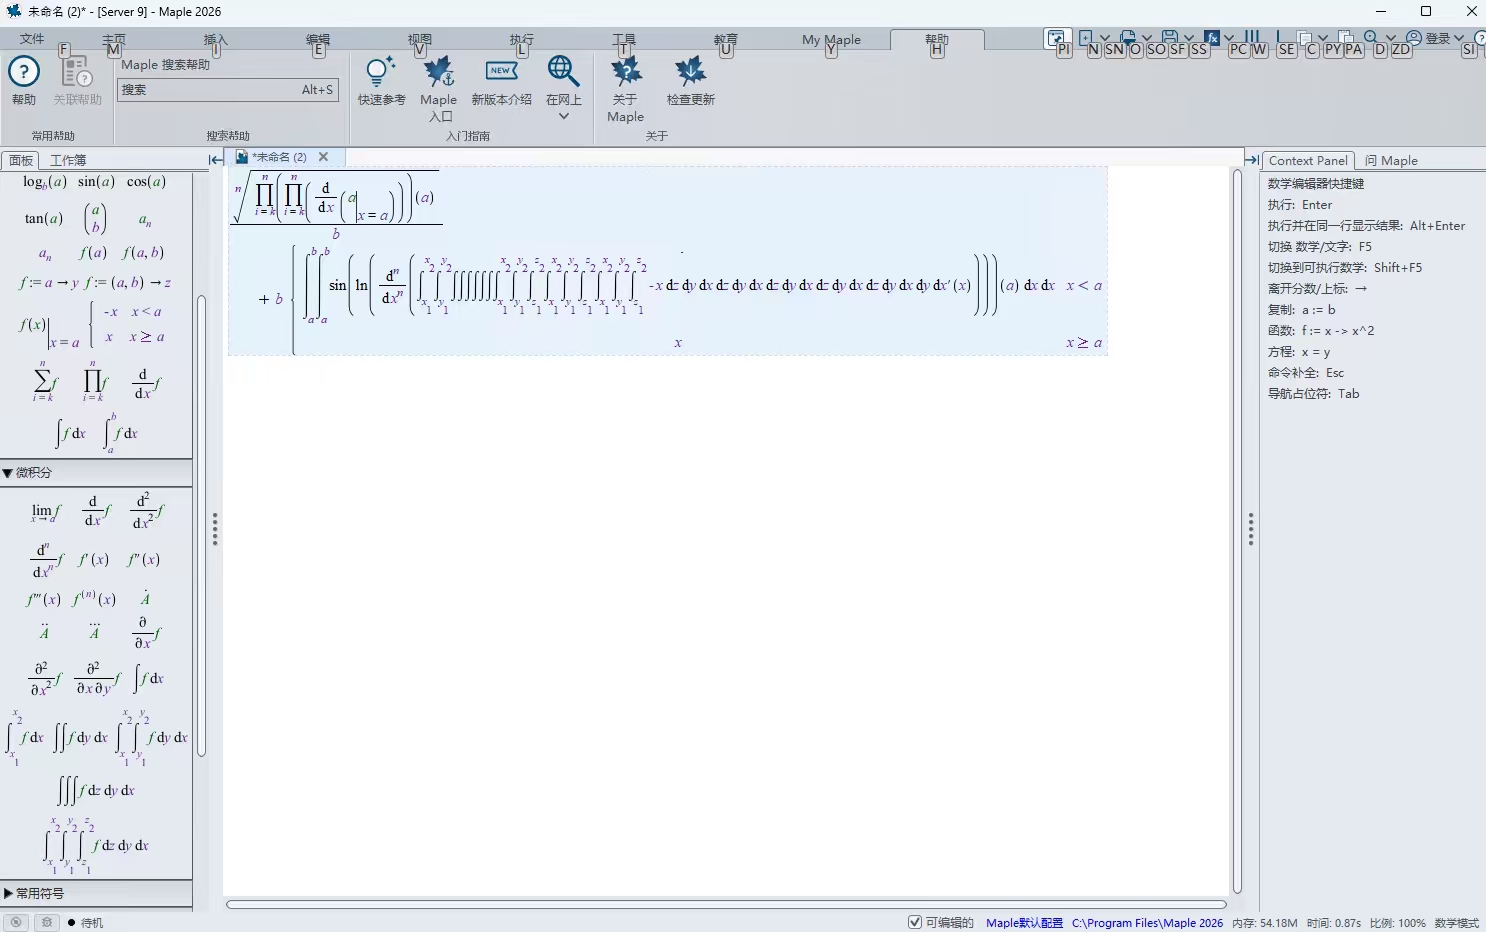Expand the 常用符号 palette section

click(x=7, y=894)
